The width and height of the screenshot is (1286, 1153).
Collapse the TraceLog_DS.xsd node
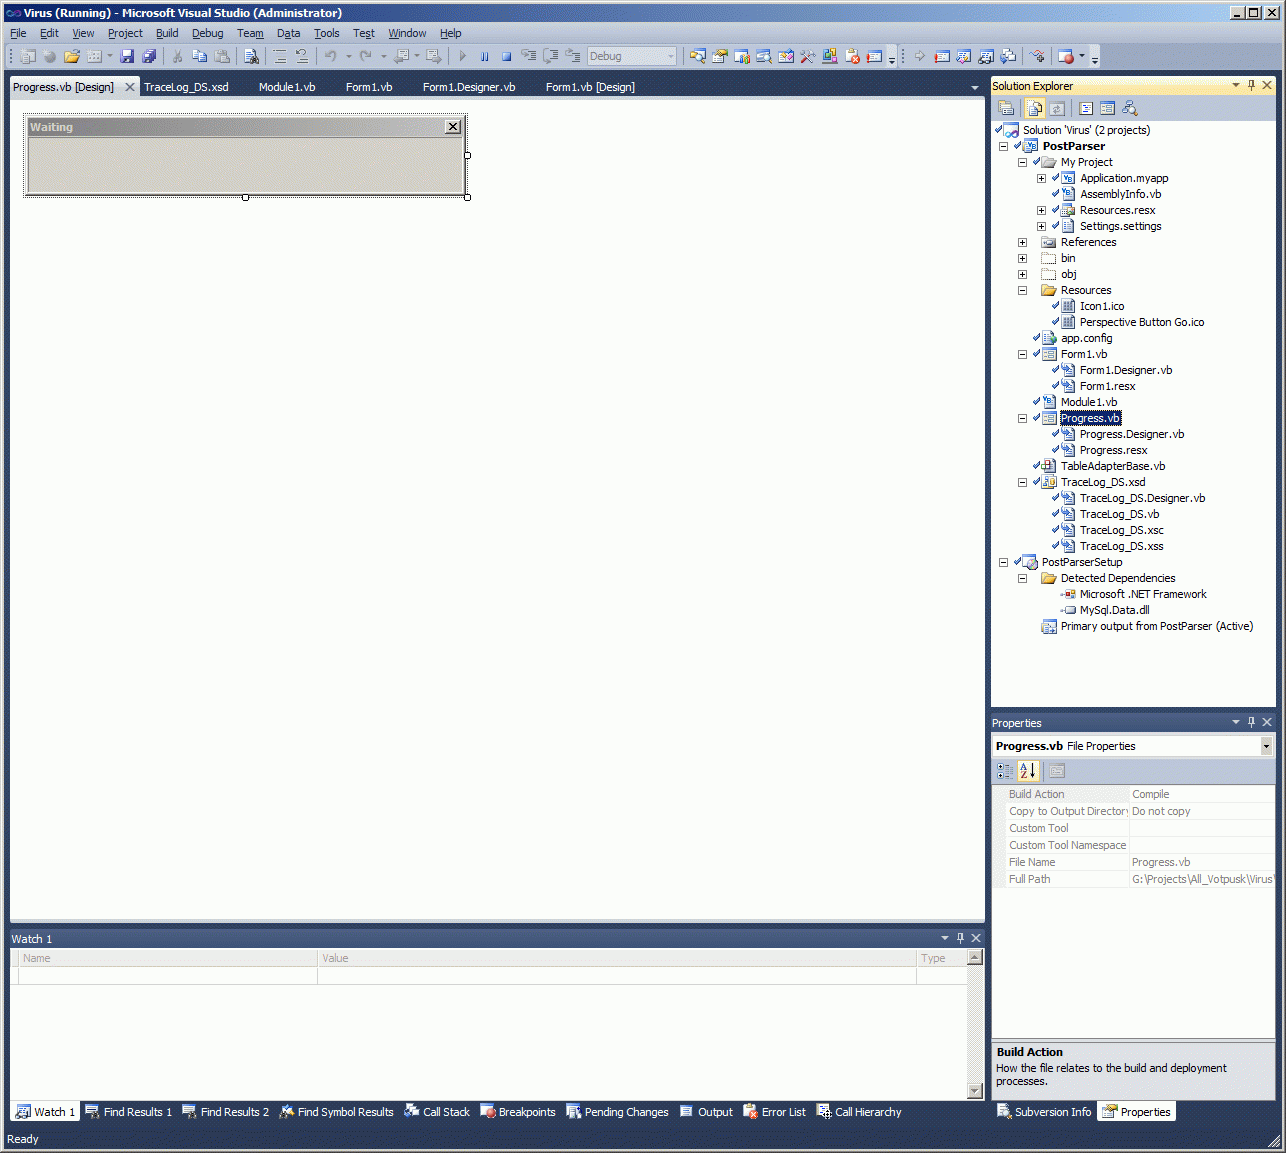[1022, 482]
